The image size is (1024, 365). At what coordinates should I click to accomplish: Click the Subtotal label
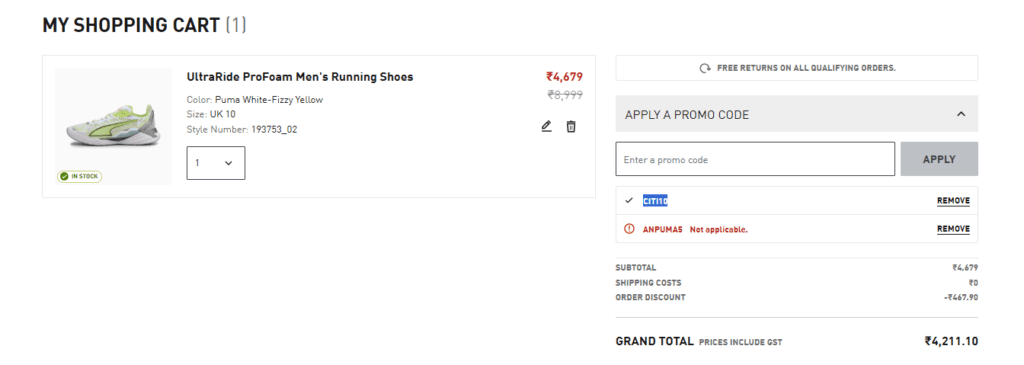point(636,268)
